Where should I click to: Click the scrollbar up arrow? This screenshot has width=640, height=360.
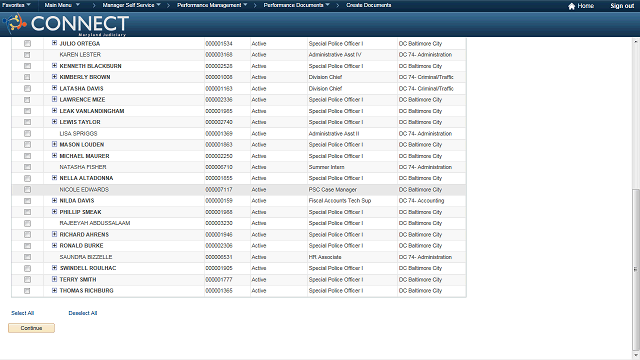636,42
